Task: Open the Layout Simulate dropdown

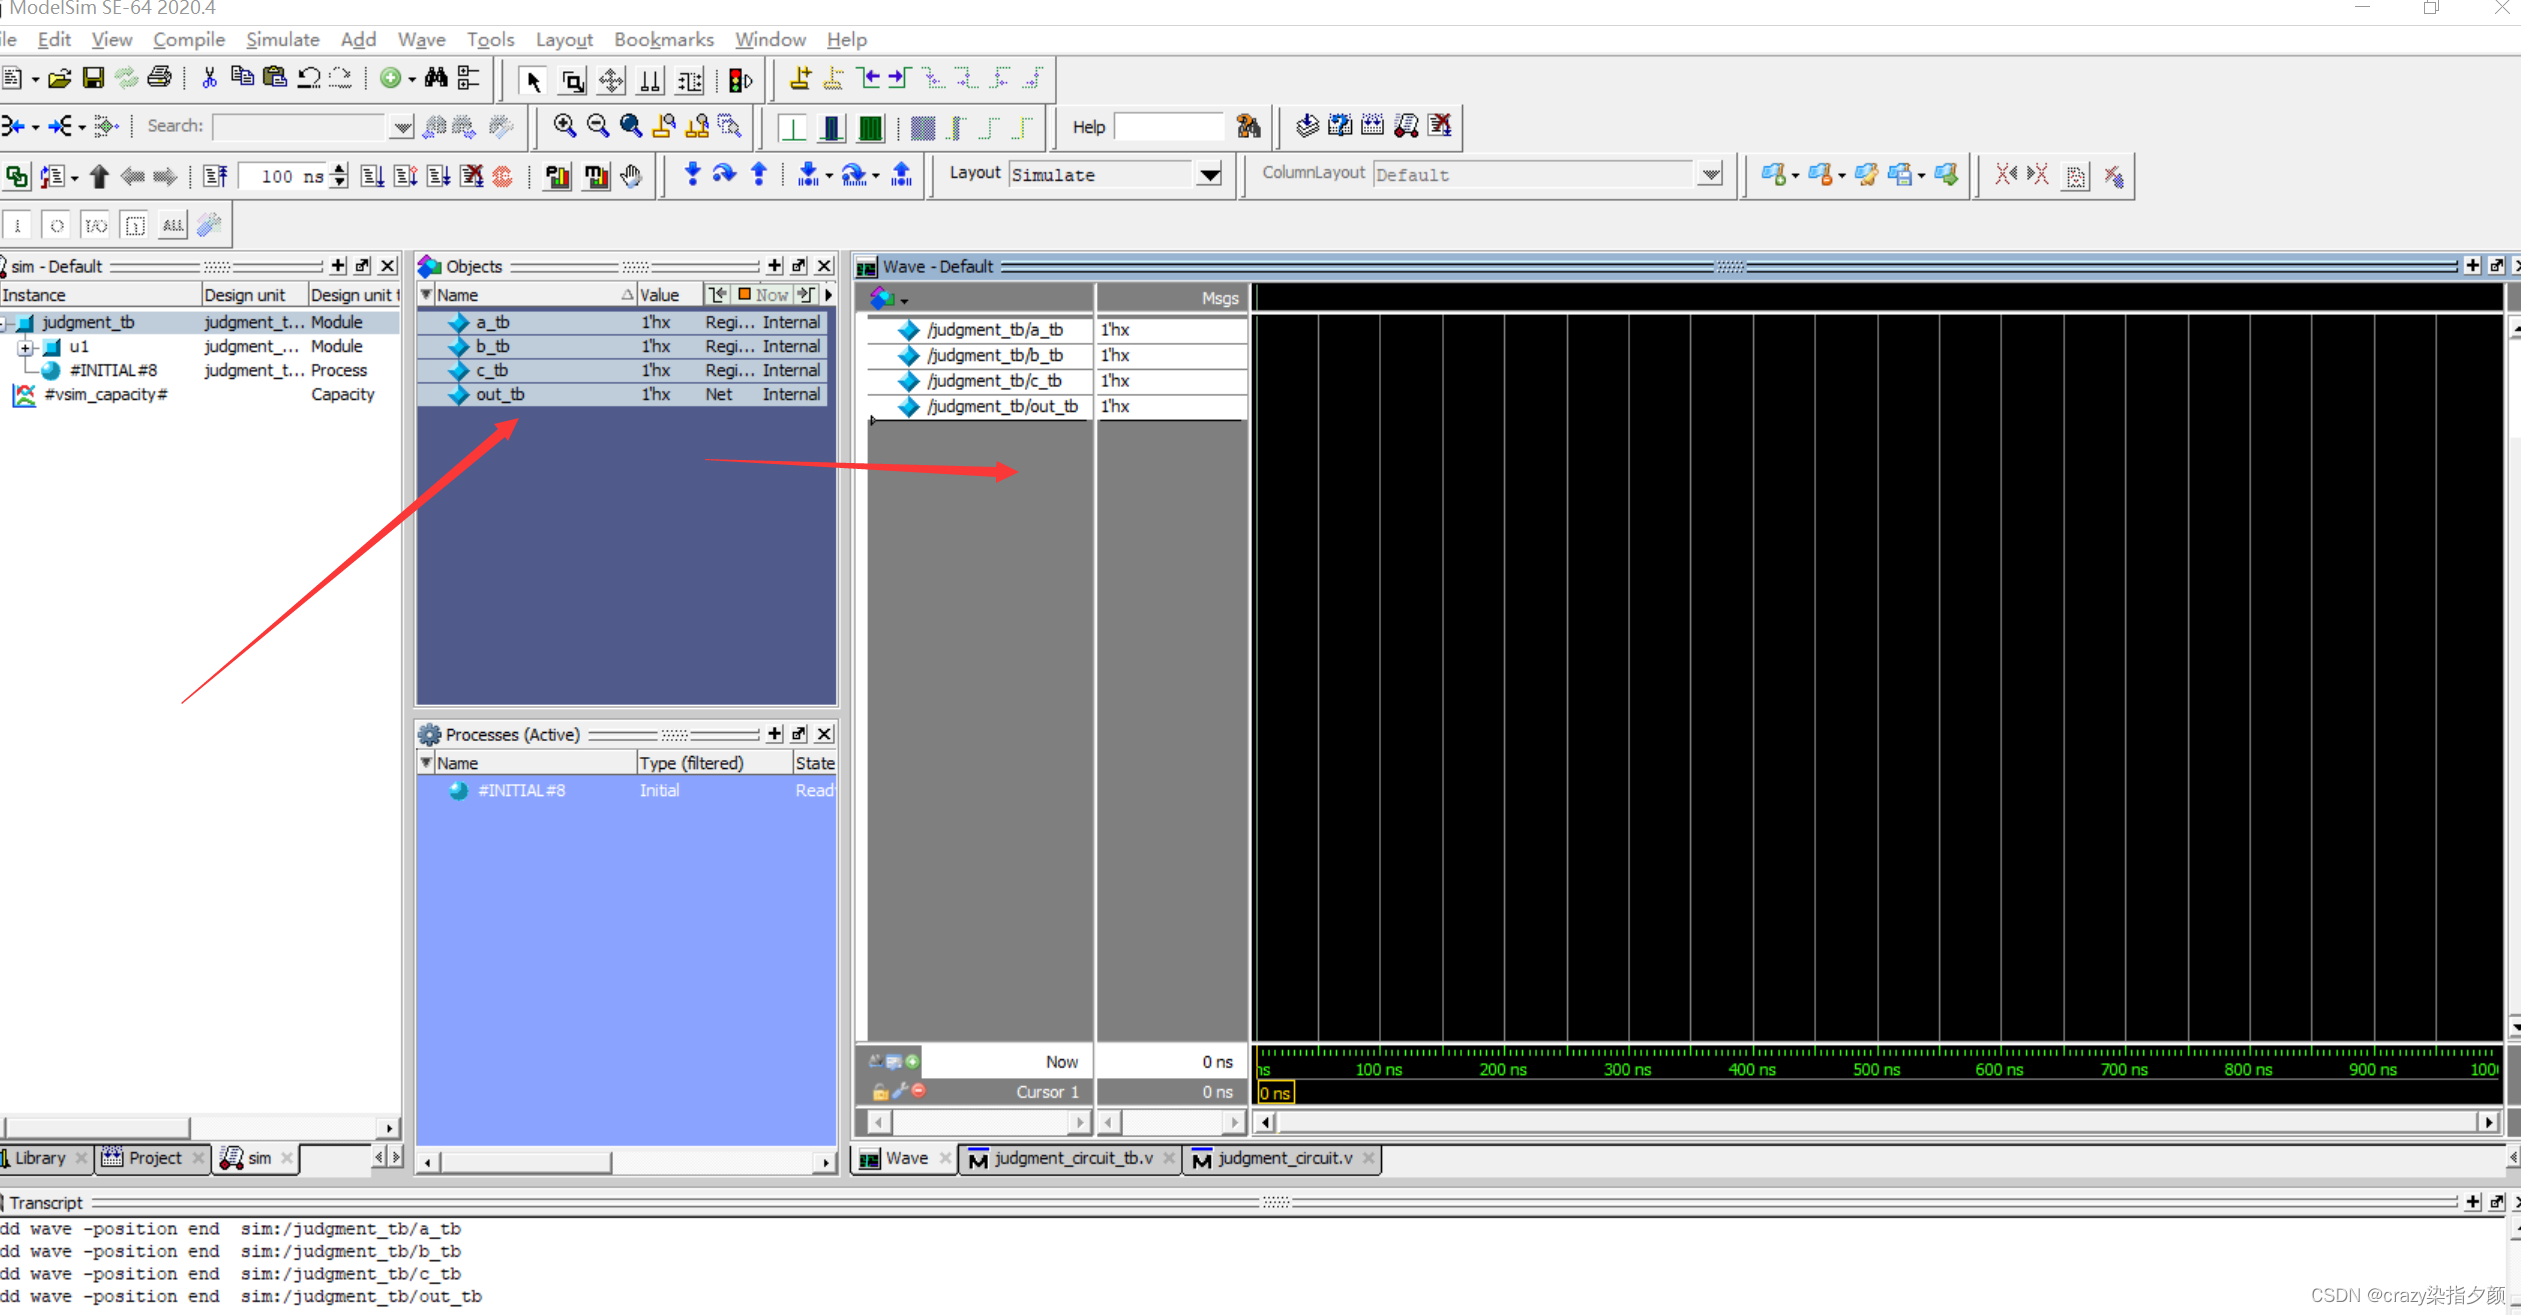Action: click(1210, 175)
